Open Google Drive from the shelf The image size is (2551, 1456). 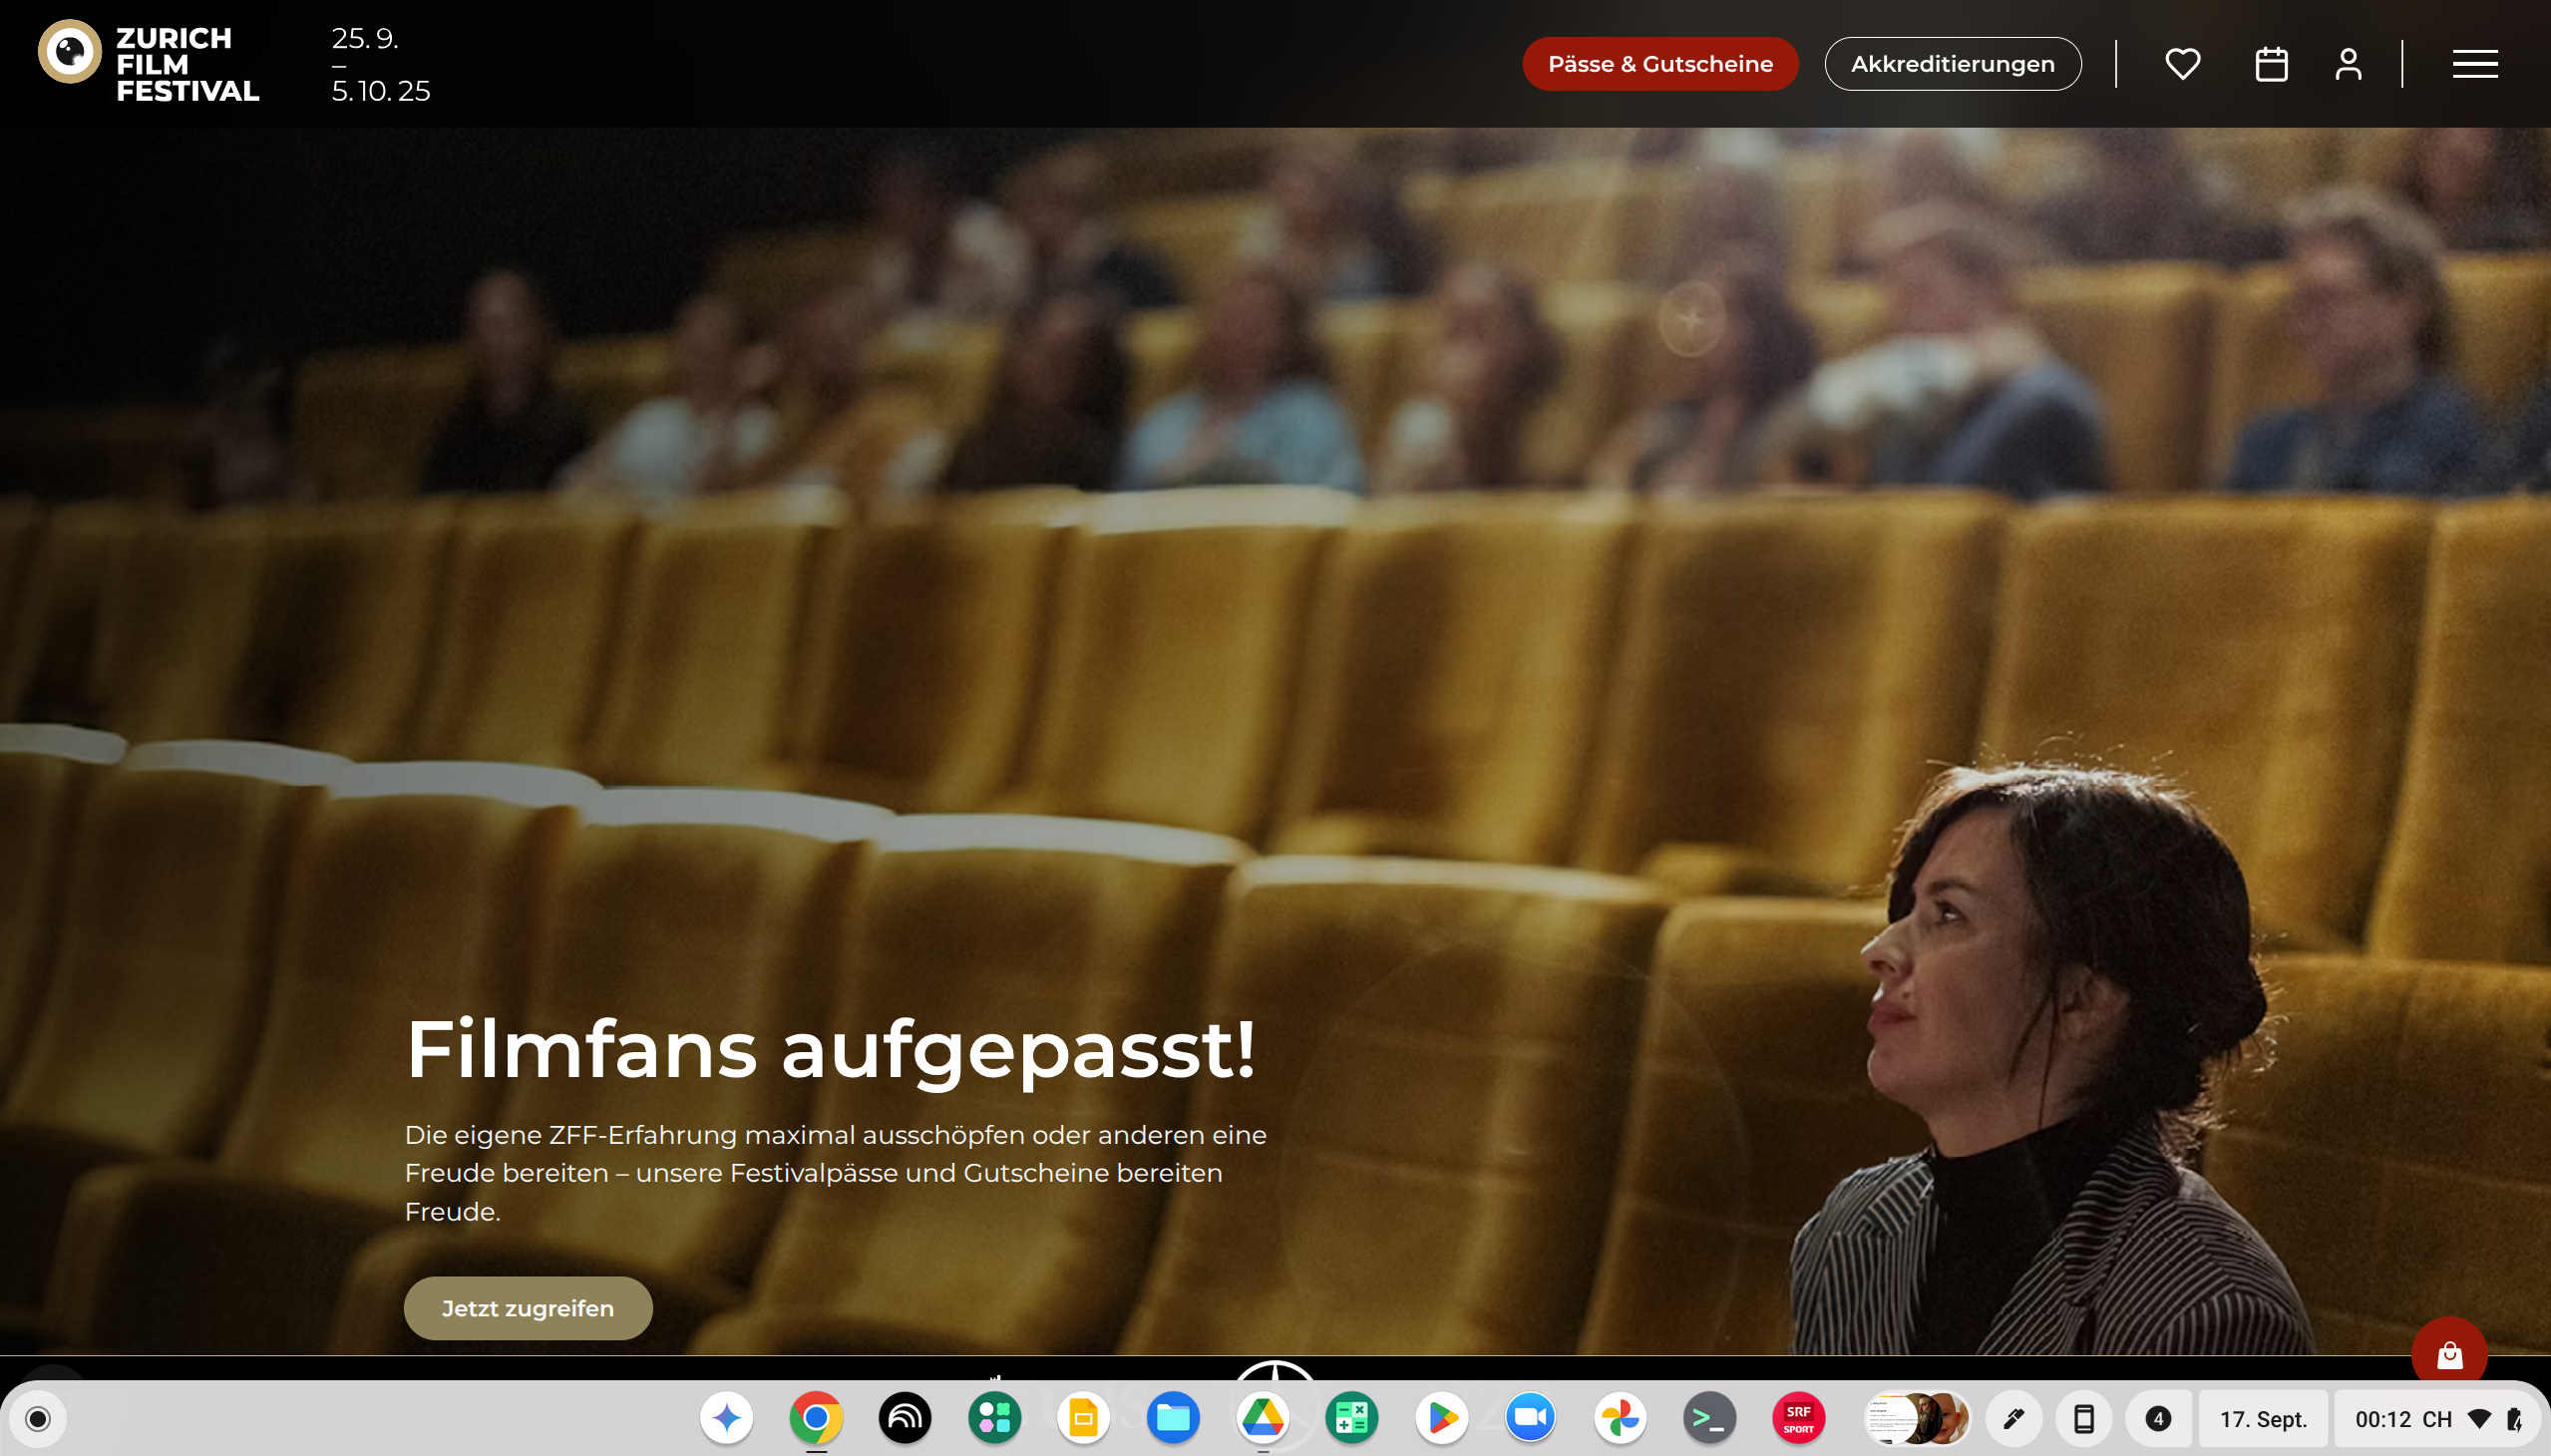1262,1418
